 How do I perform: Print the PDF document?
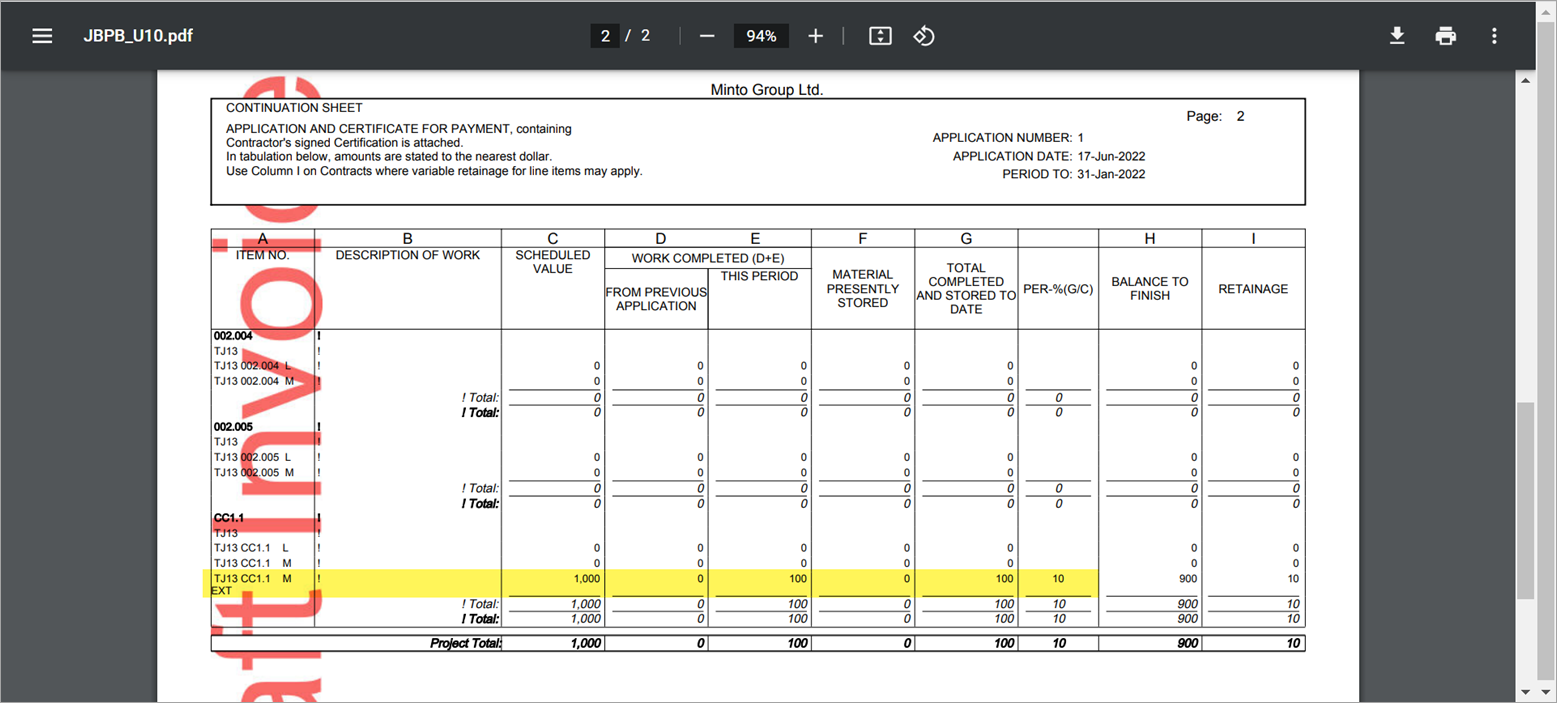coord(1445,36)
